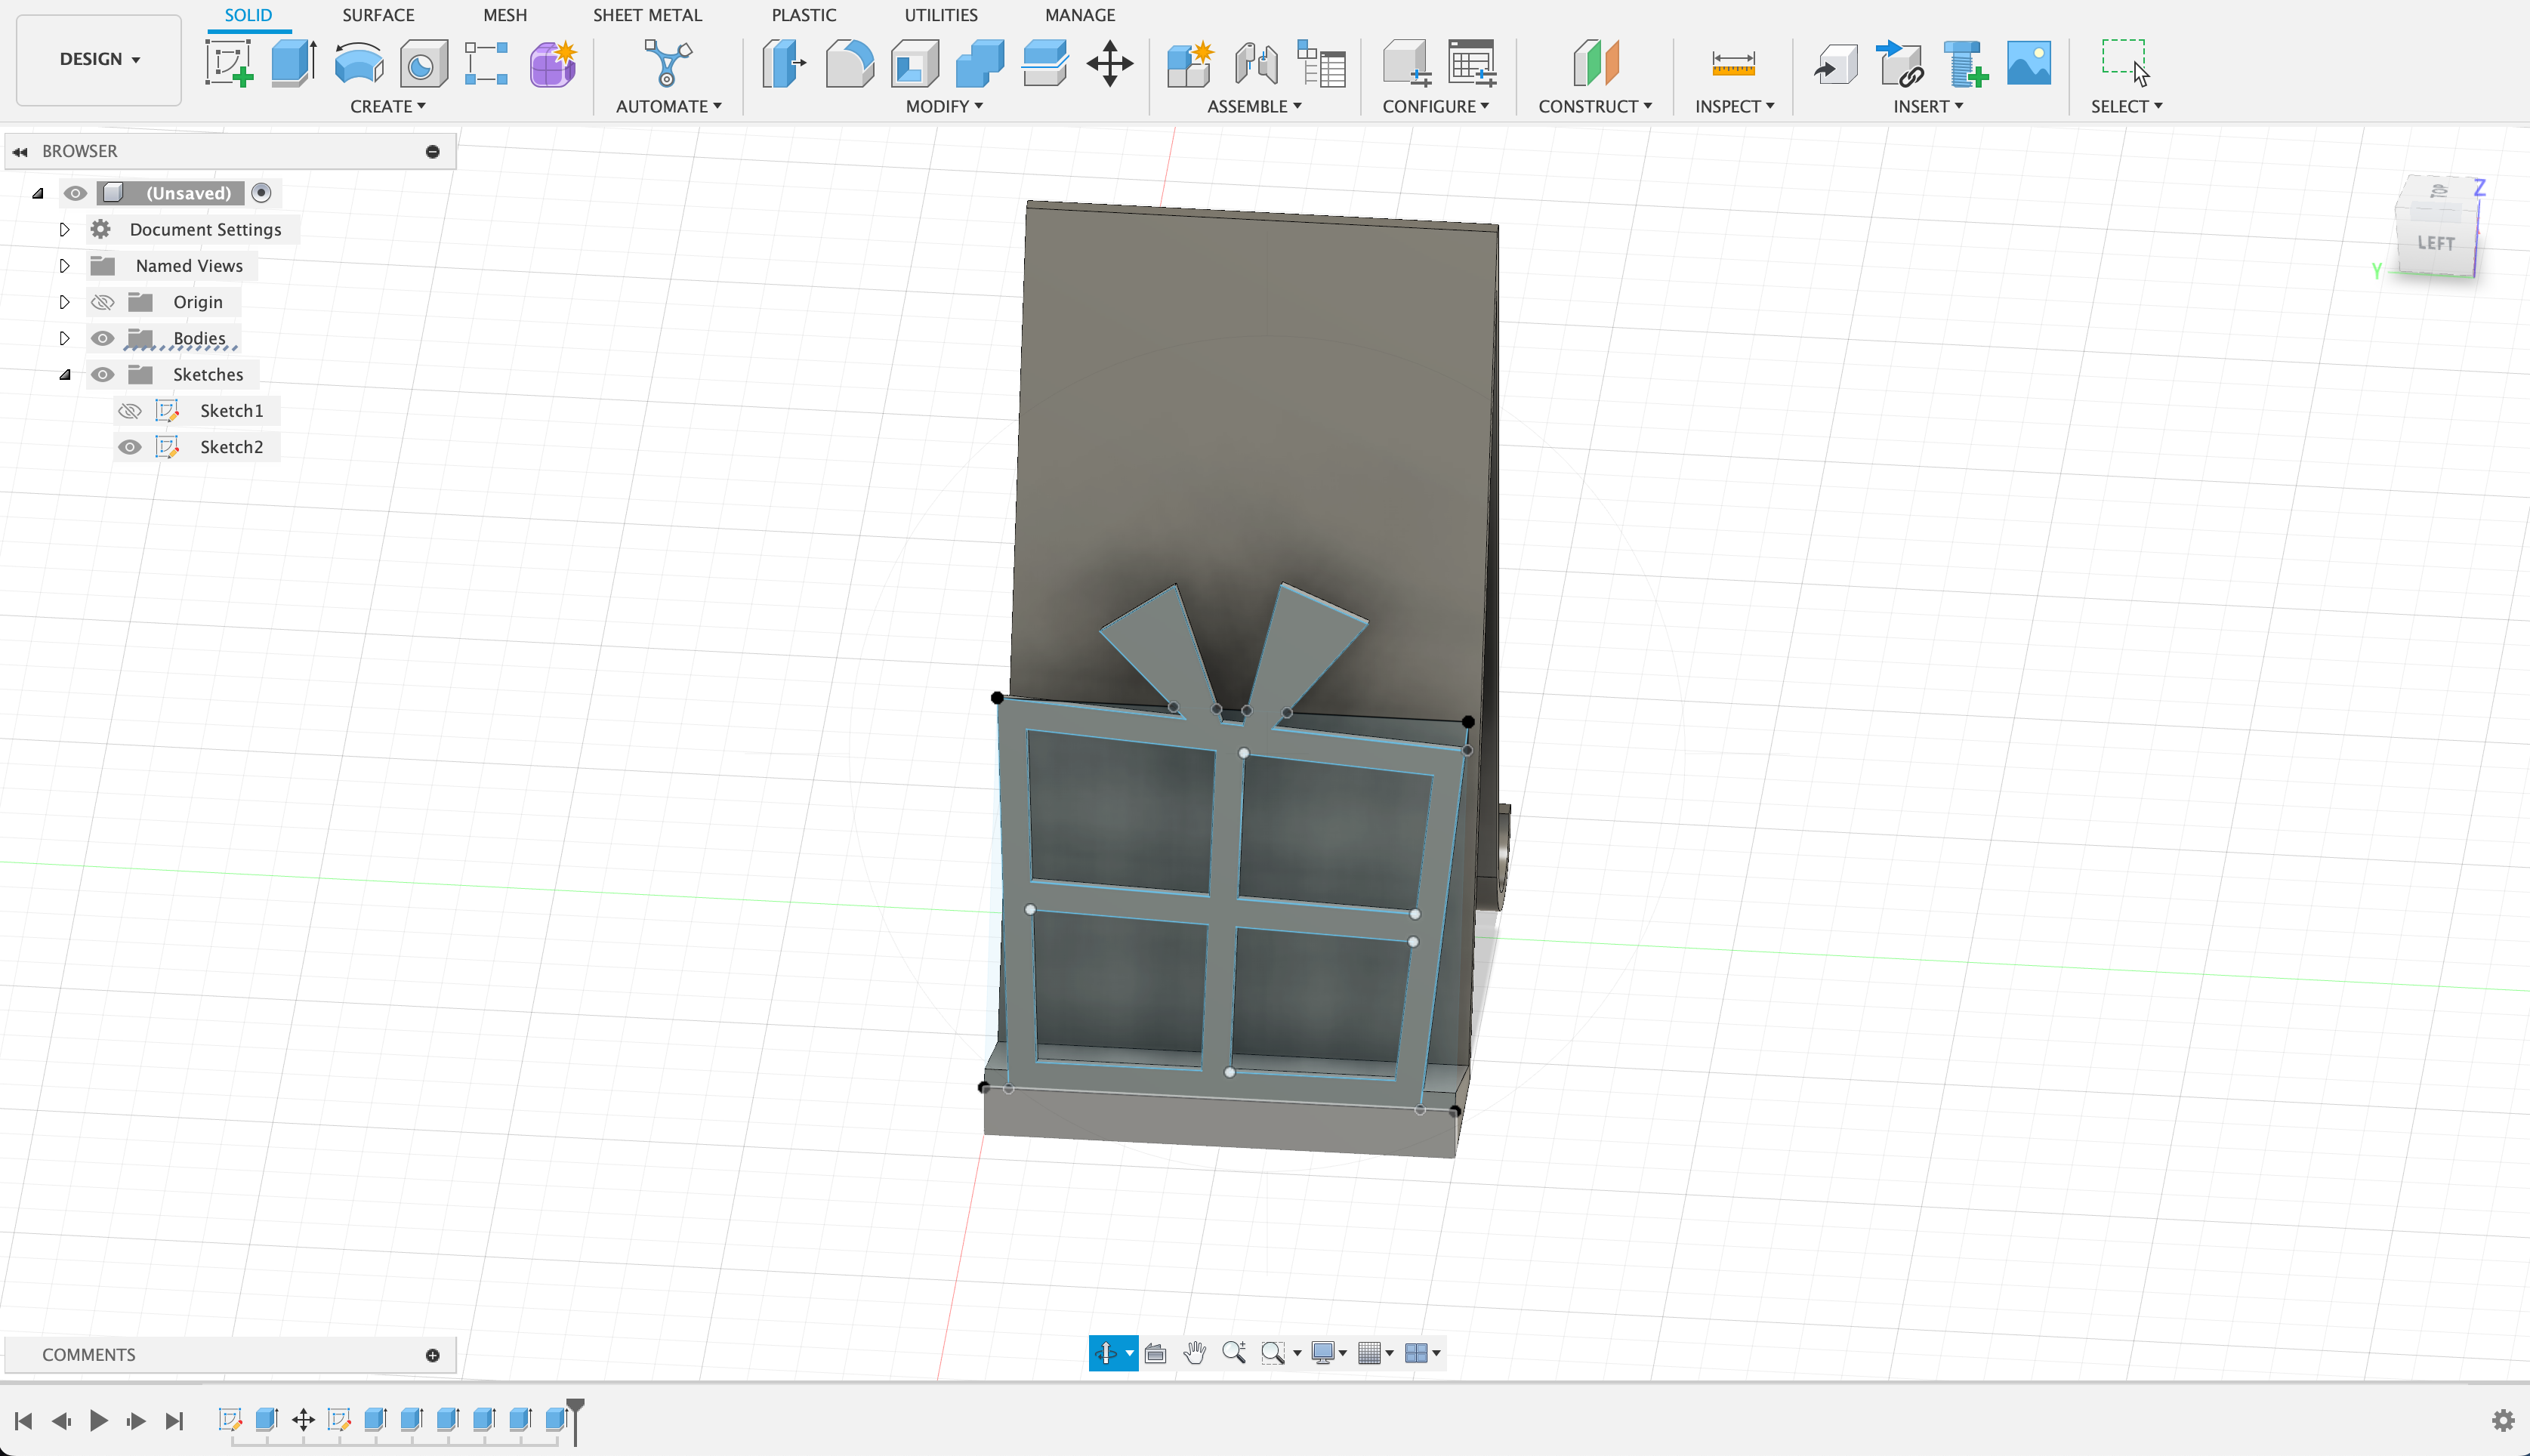Image resolution: width=2530 pixels, height=1456 pixels.
Task: Activate the Move/Copy tool
Action: (1109, 63)
